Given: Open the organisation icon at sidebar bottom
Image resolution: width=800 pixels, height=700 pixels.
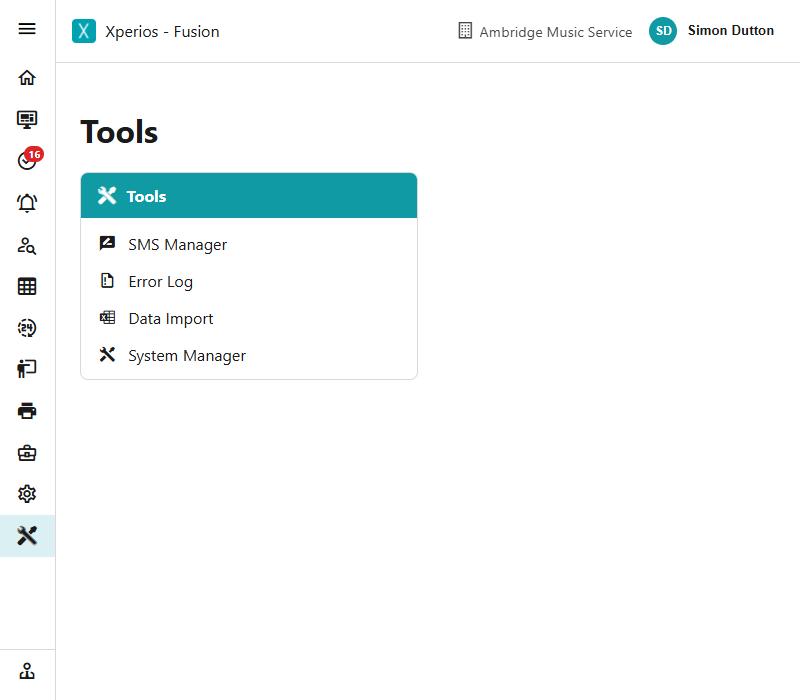Looking at the screenshot, I should 27,671.
